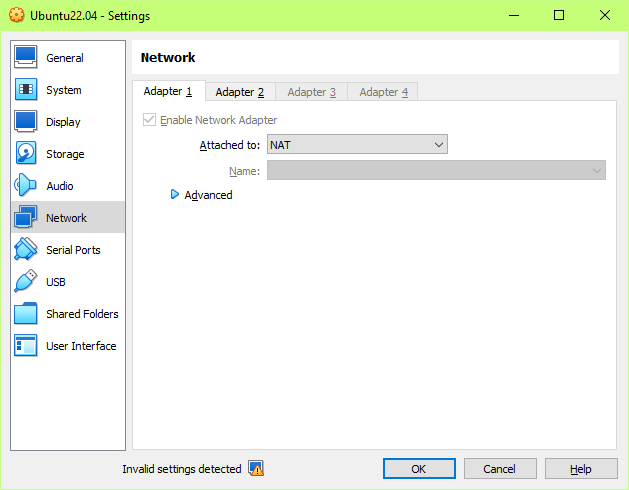Click the Serial Ports connector icon

coord(26,249)
